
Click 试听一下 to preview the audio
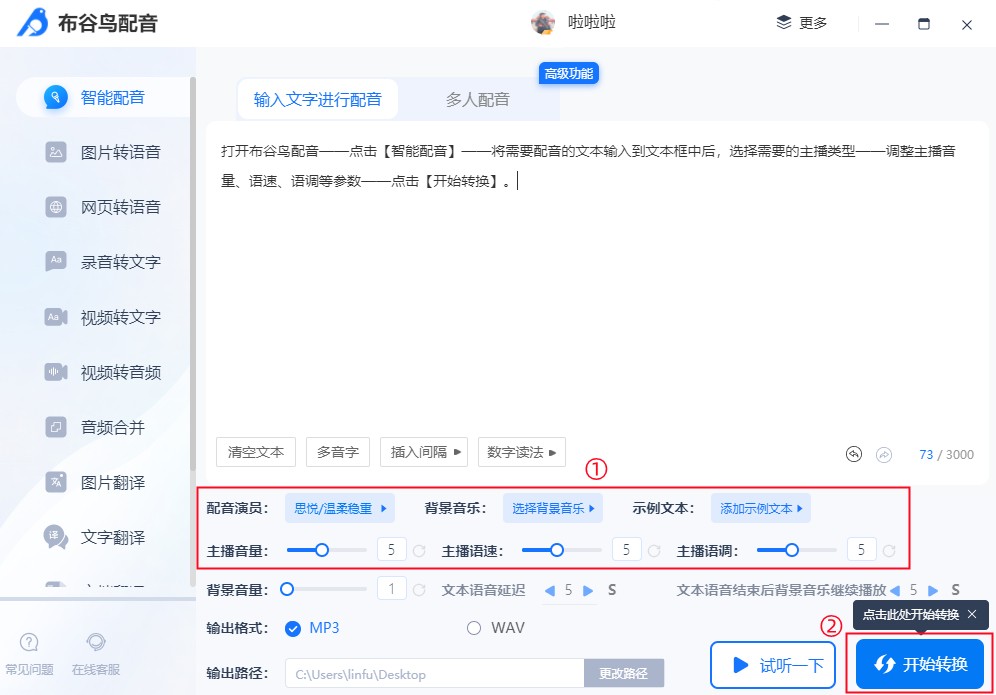coord(772,663)
